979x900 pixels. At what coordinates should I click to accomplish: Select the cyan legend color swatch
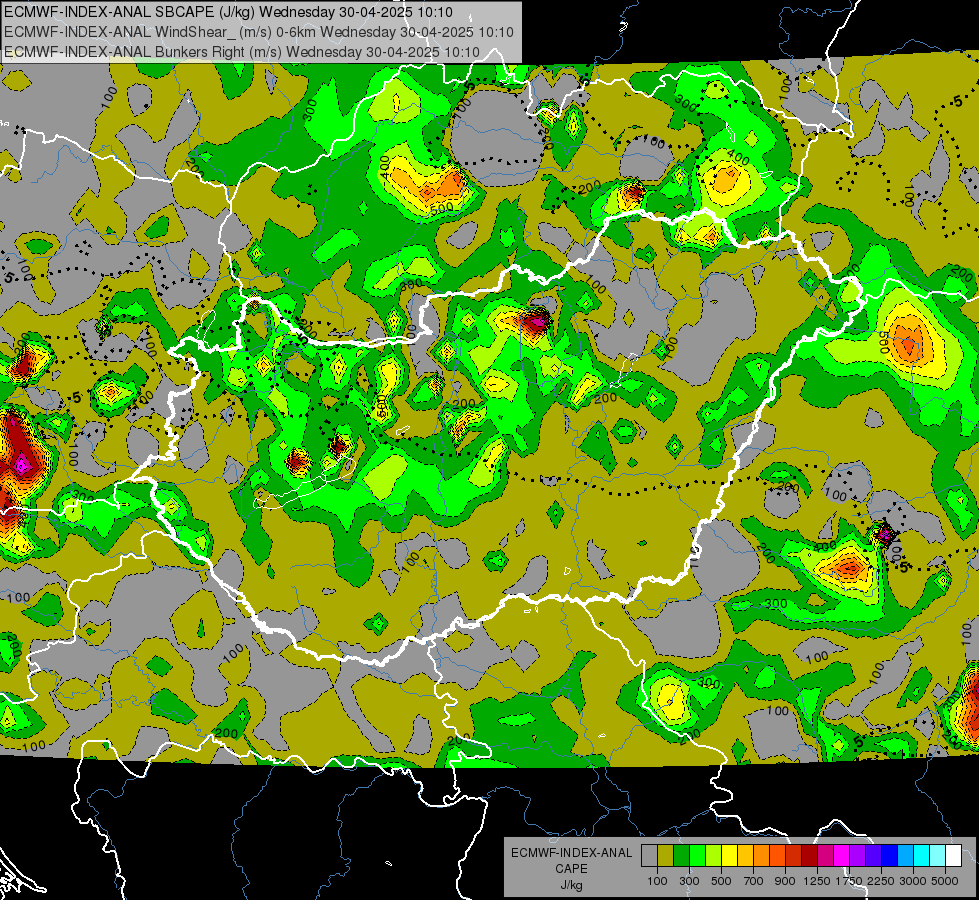(922, 855)
